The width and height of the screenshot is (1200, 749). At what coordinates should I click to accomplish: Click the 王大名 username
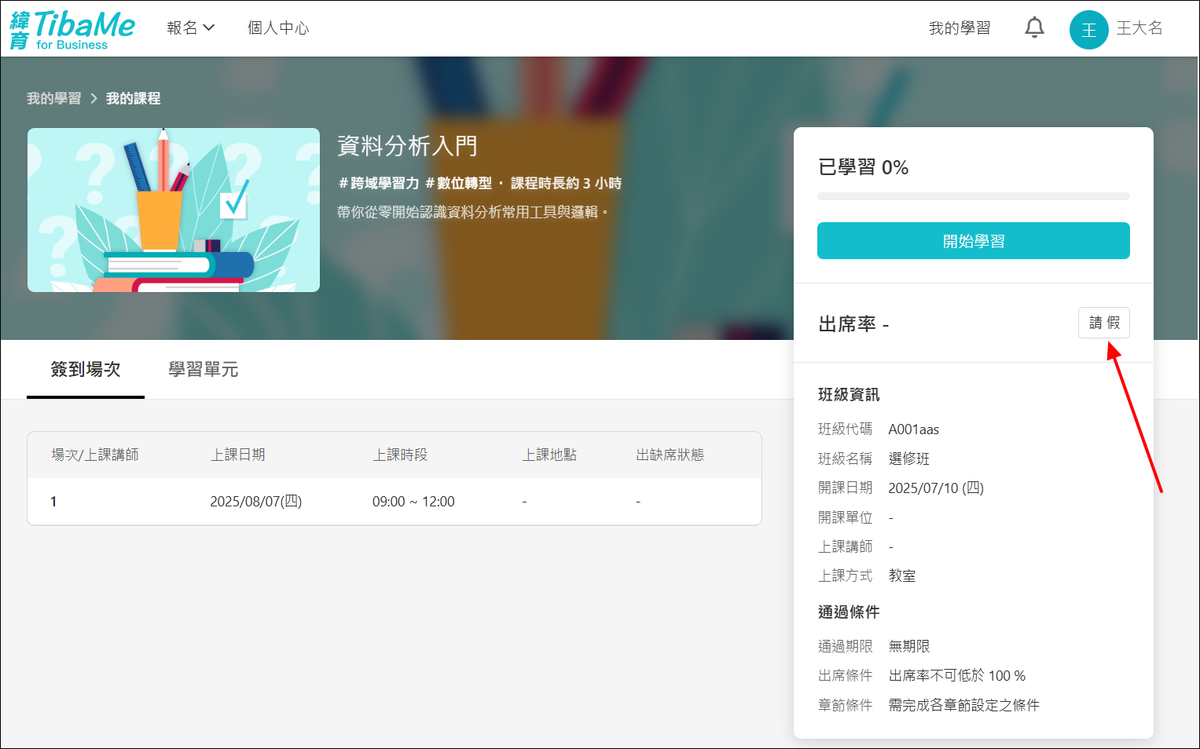coord(1139,28)
